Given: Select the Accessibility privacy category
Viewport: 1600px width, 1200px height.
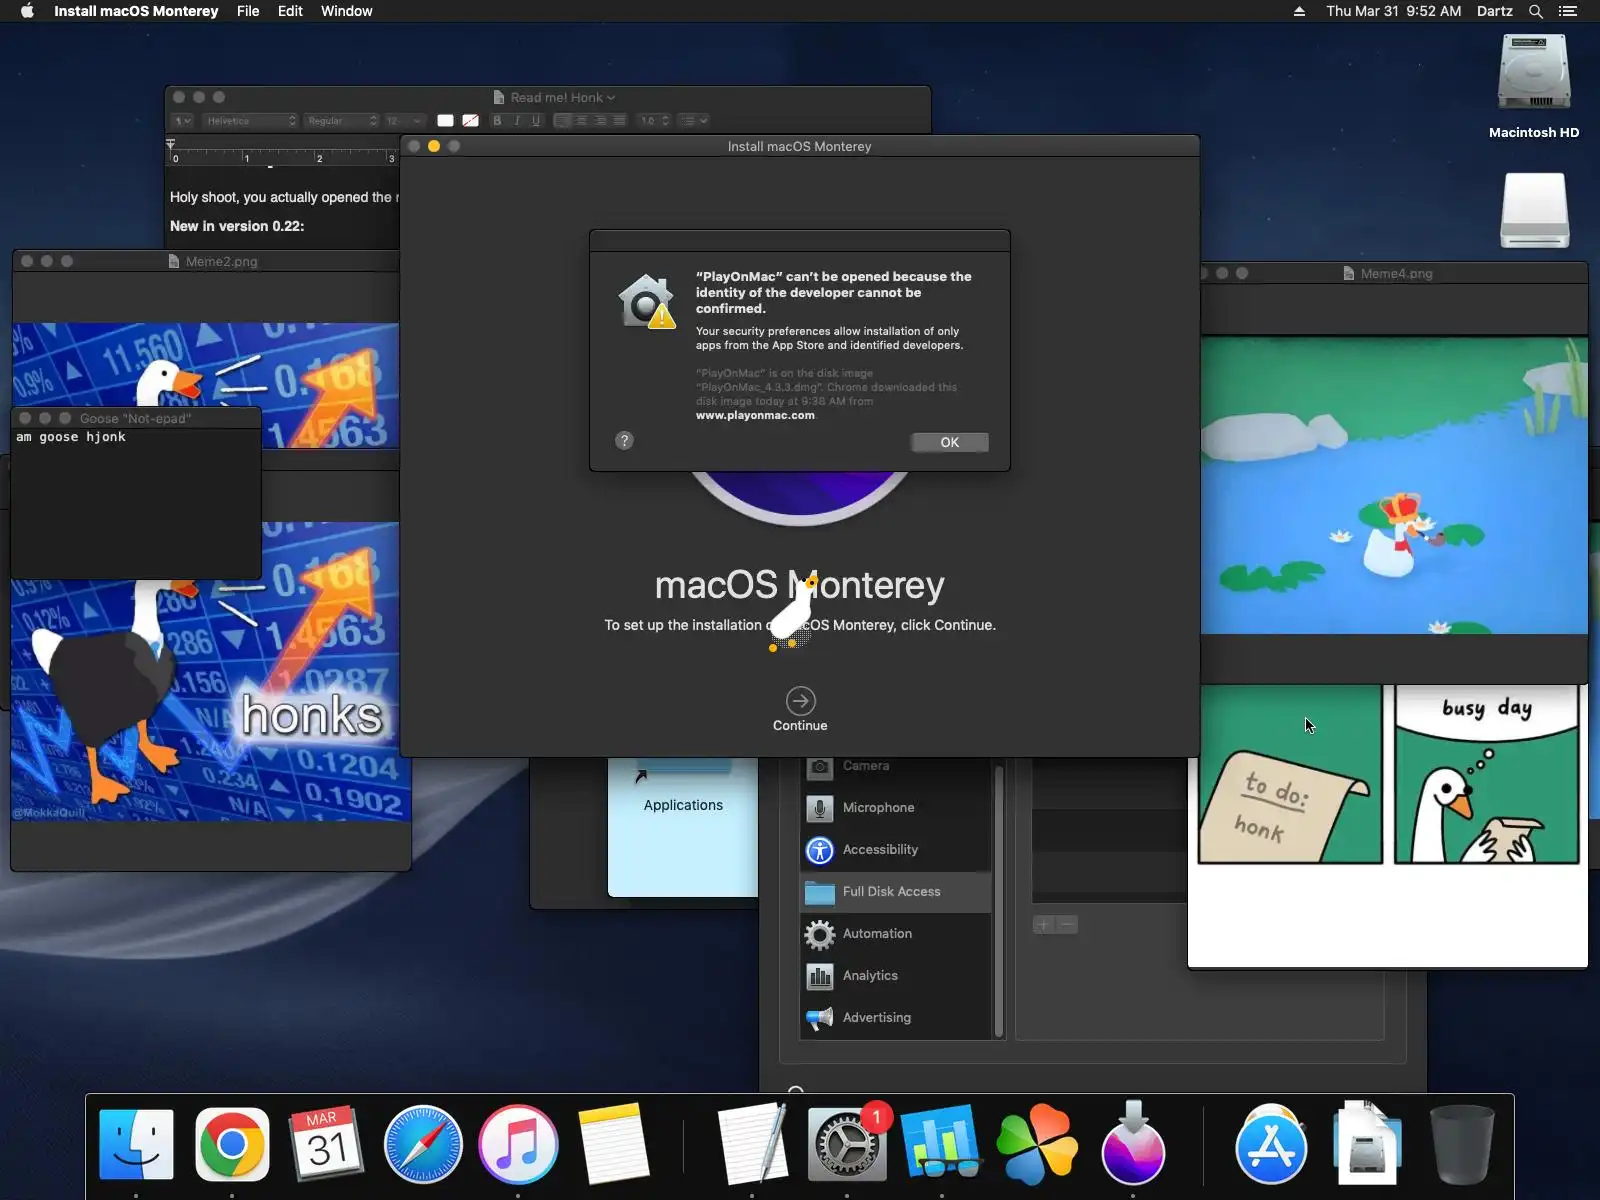Looking at the screenshot, I should (896, 849).
